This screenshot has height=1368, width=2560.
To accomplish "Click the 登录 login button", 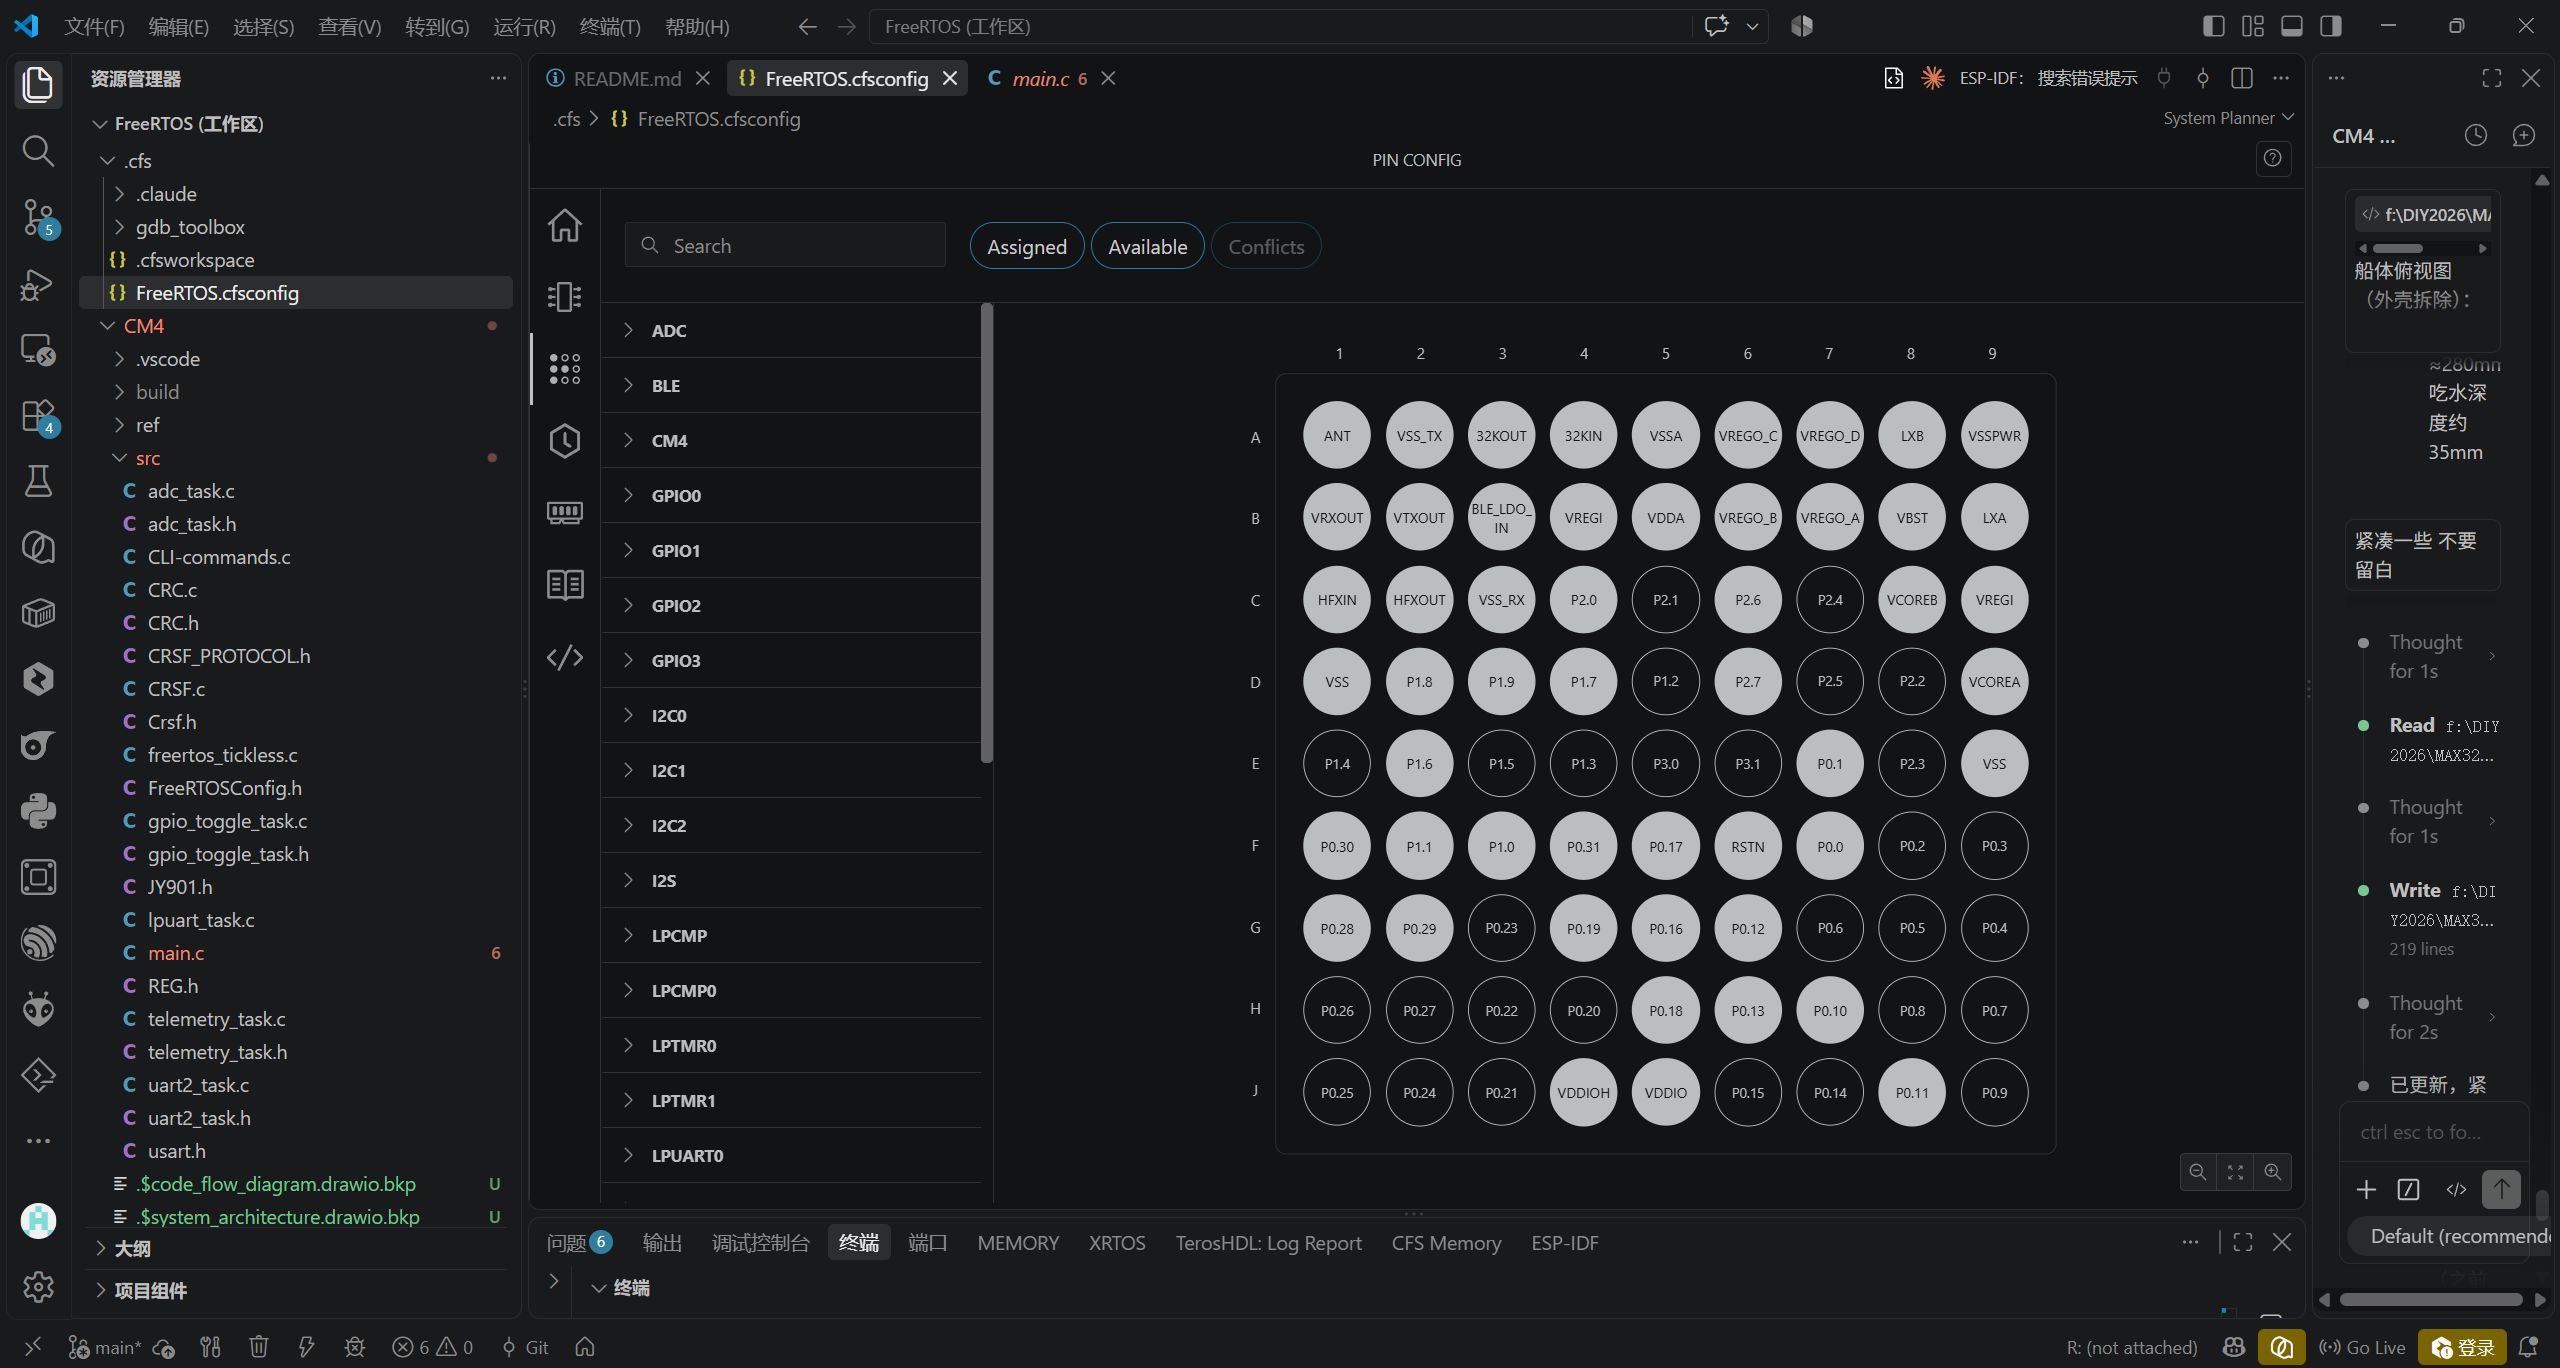I will (x=2462, y=1347).
